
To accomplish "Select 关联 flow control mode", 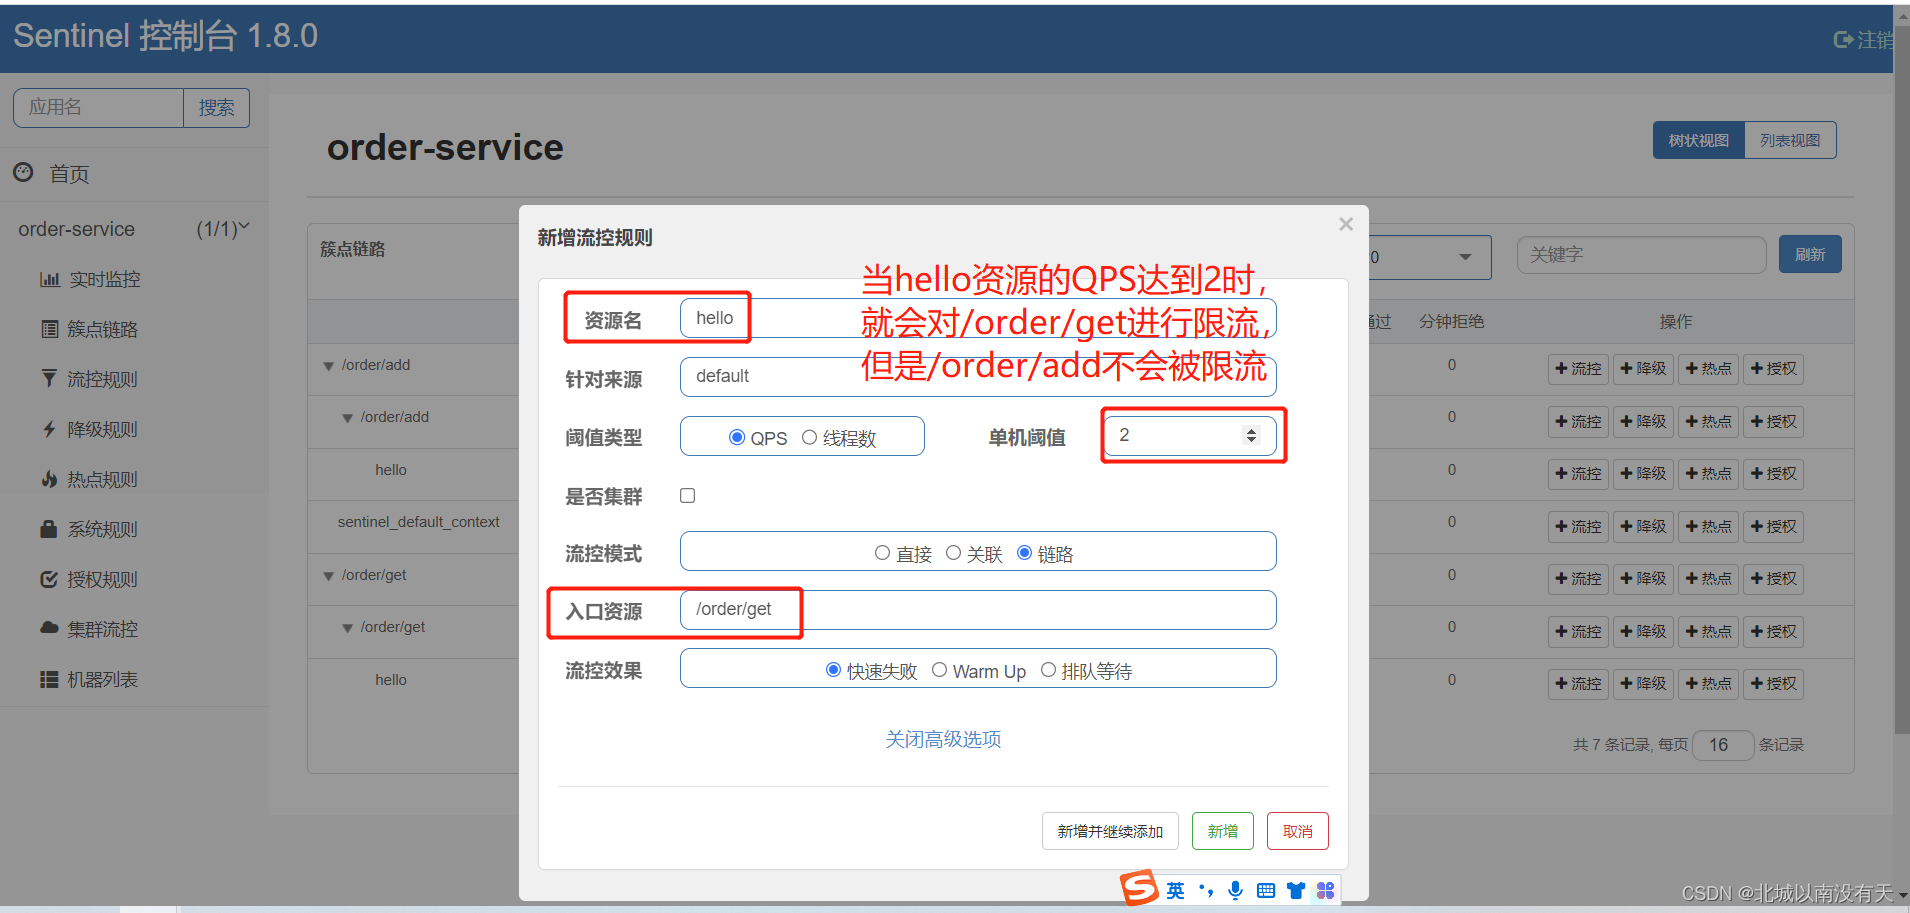I will [x=953, y=553].
